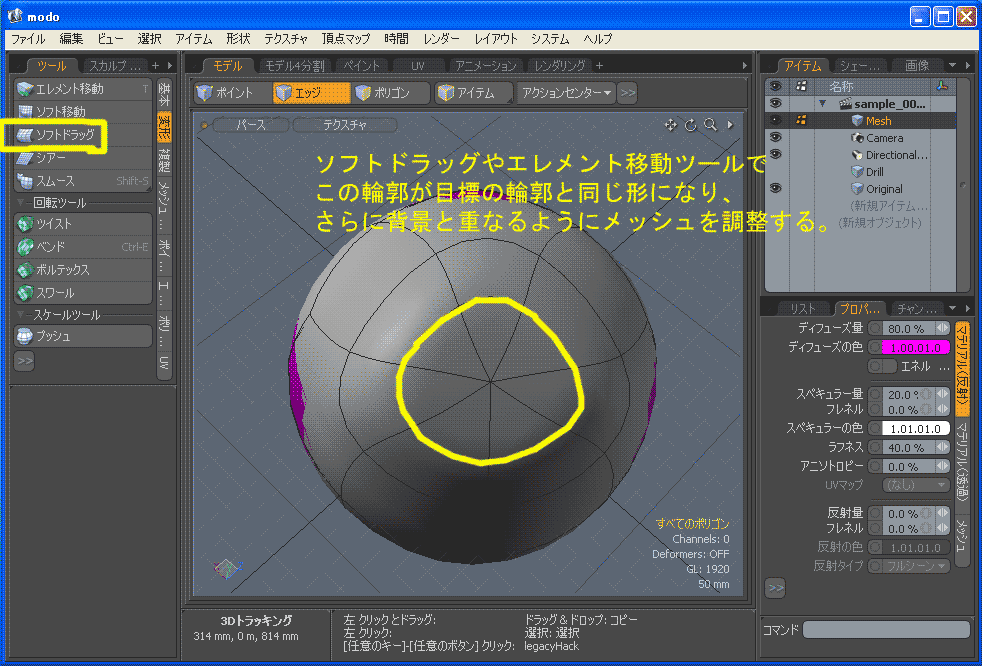Click the パース viewport view button
982x666 pixels.
251,125
